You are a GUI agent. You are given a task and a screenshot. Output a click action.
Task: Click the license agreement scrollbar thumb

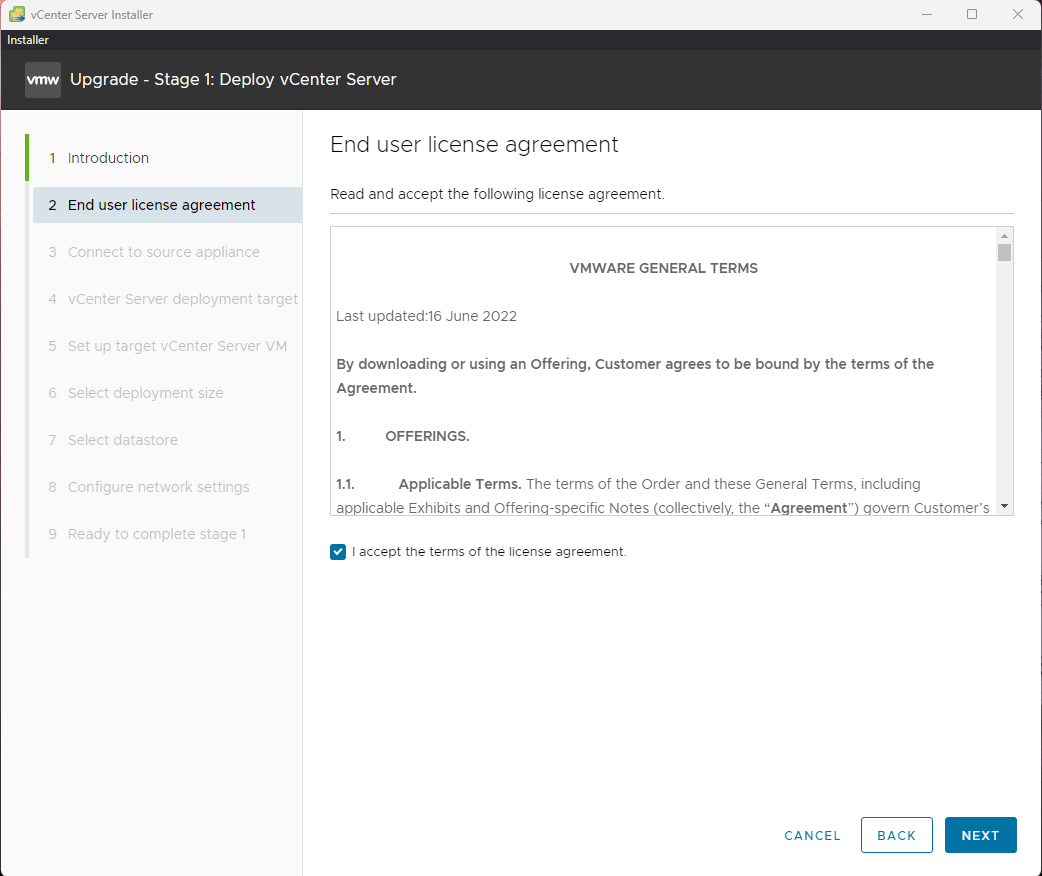[1004, 252]
